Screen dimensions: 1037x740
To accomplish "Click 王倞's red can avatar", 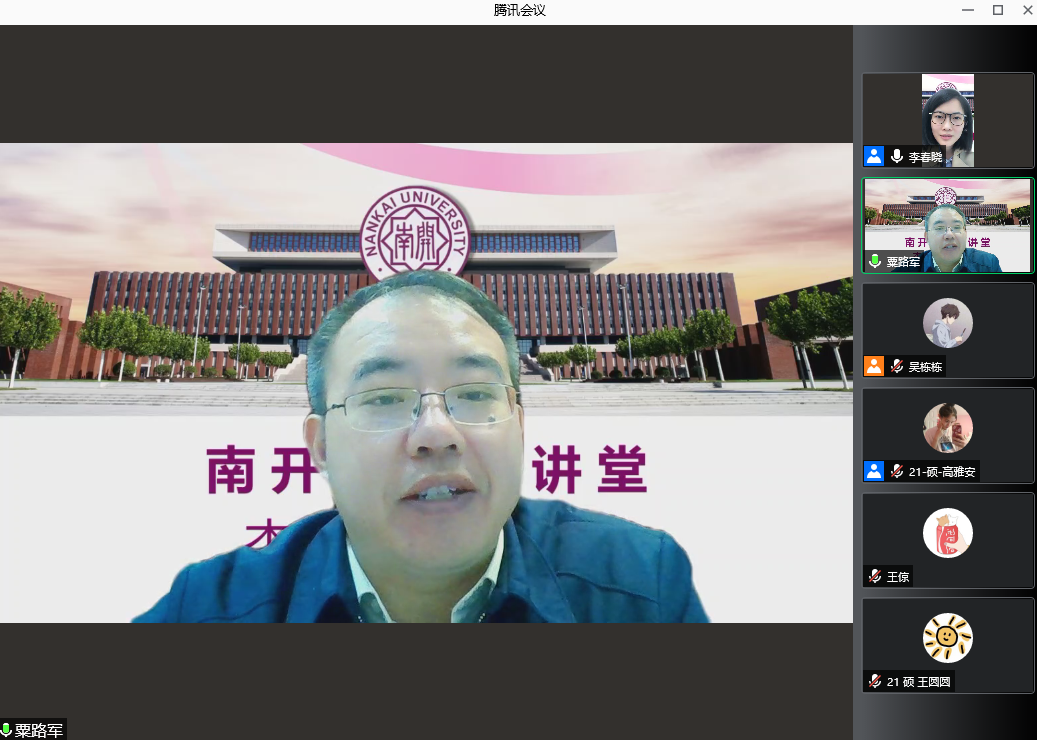I will coord(947,533).
